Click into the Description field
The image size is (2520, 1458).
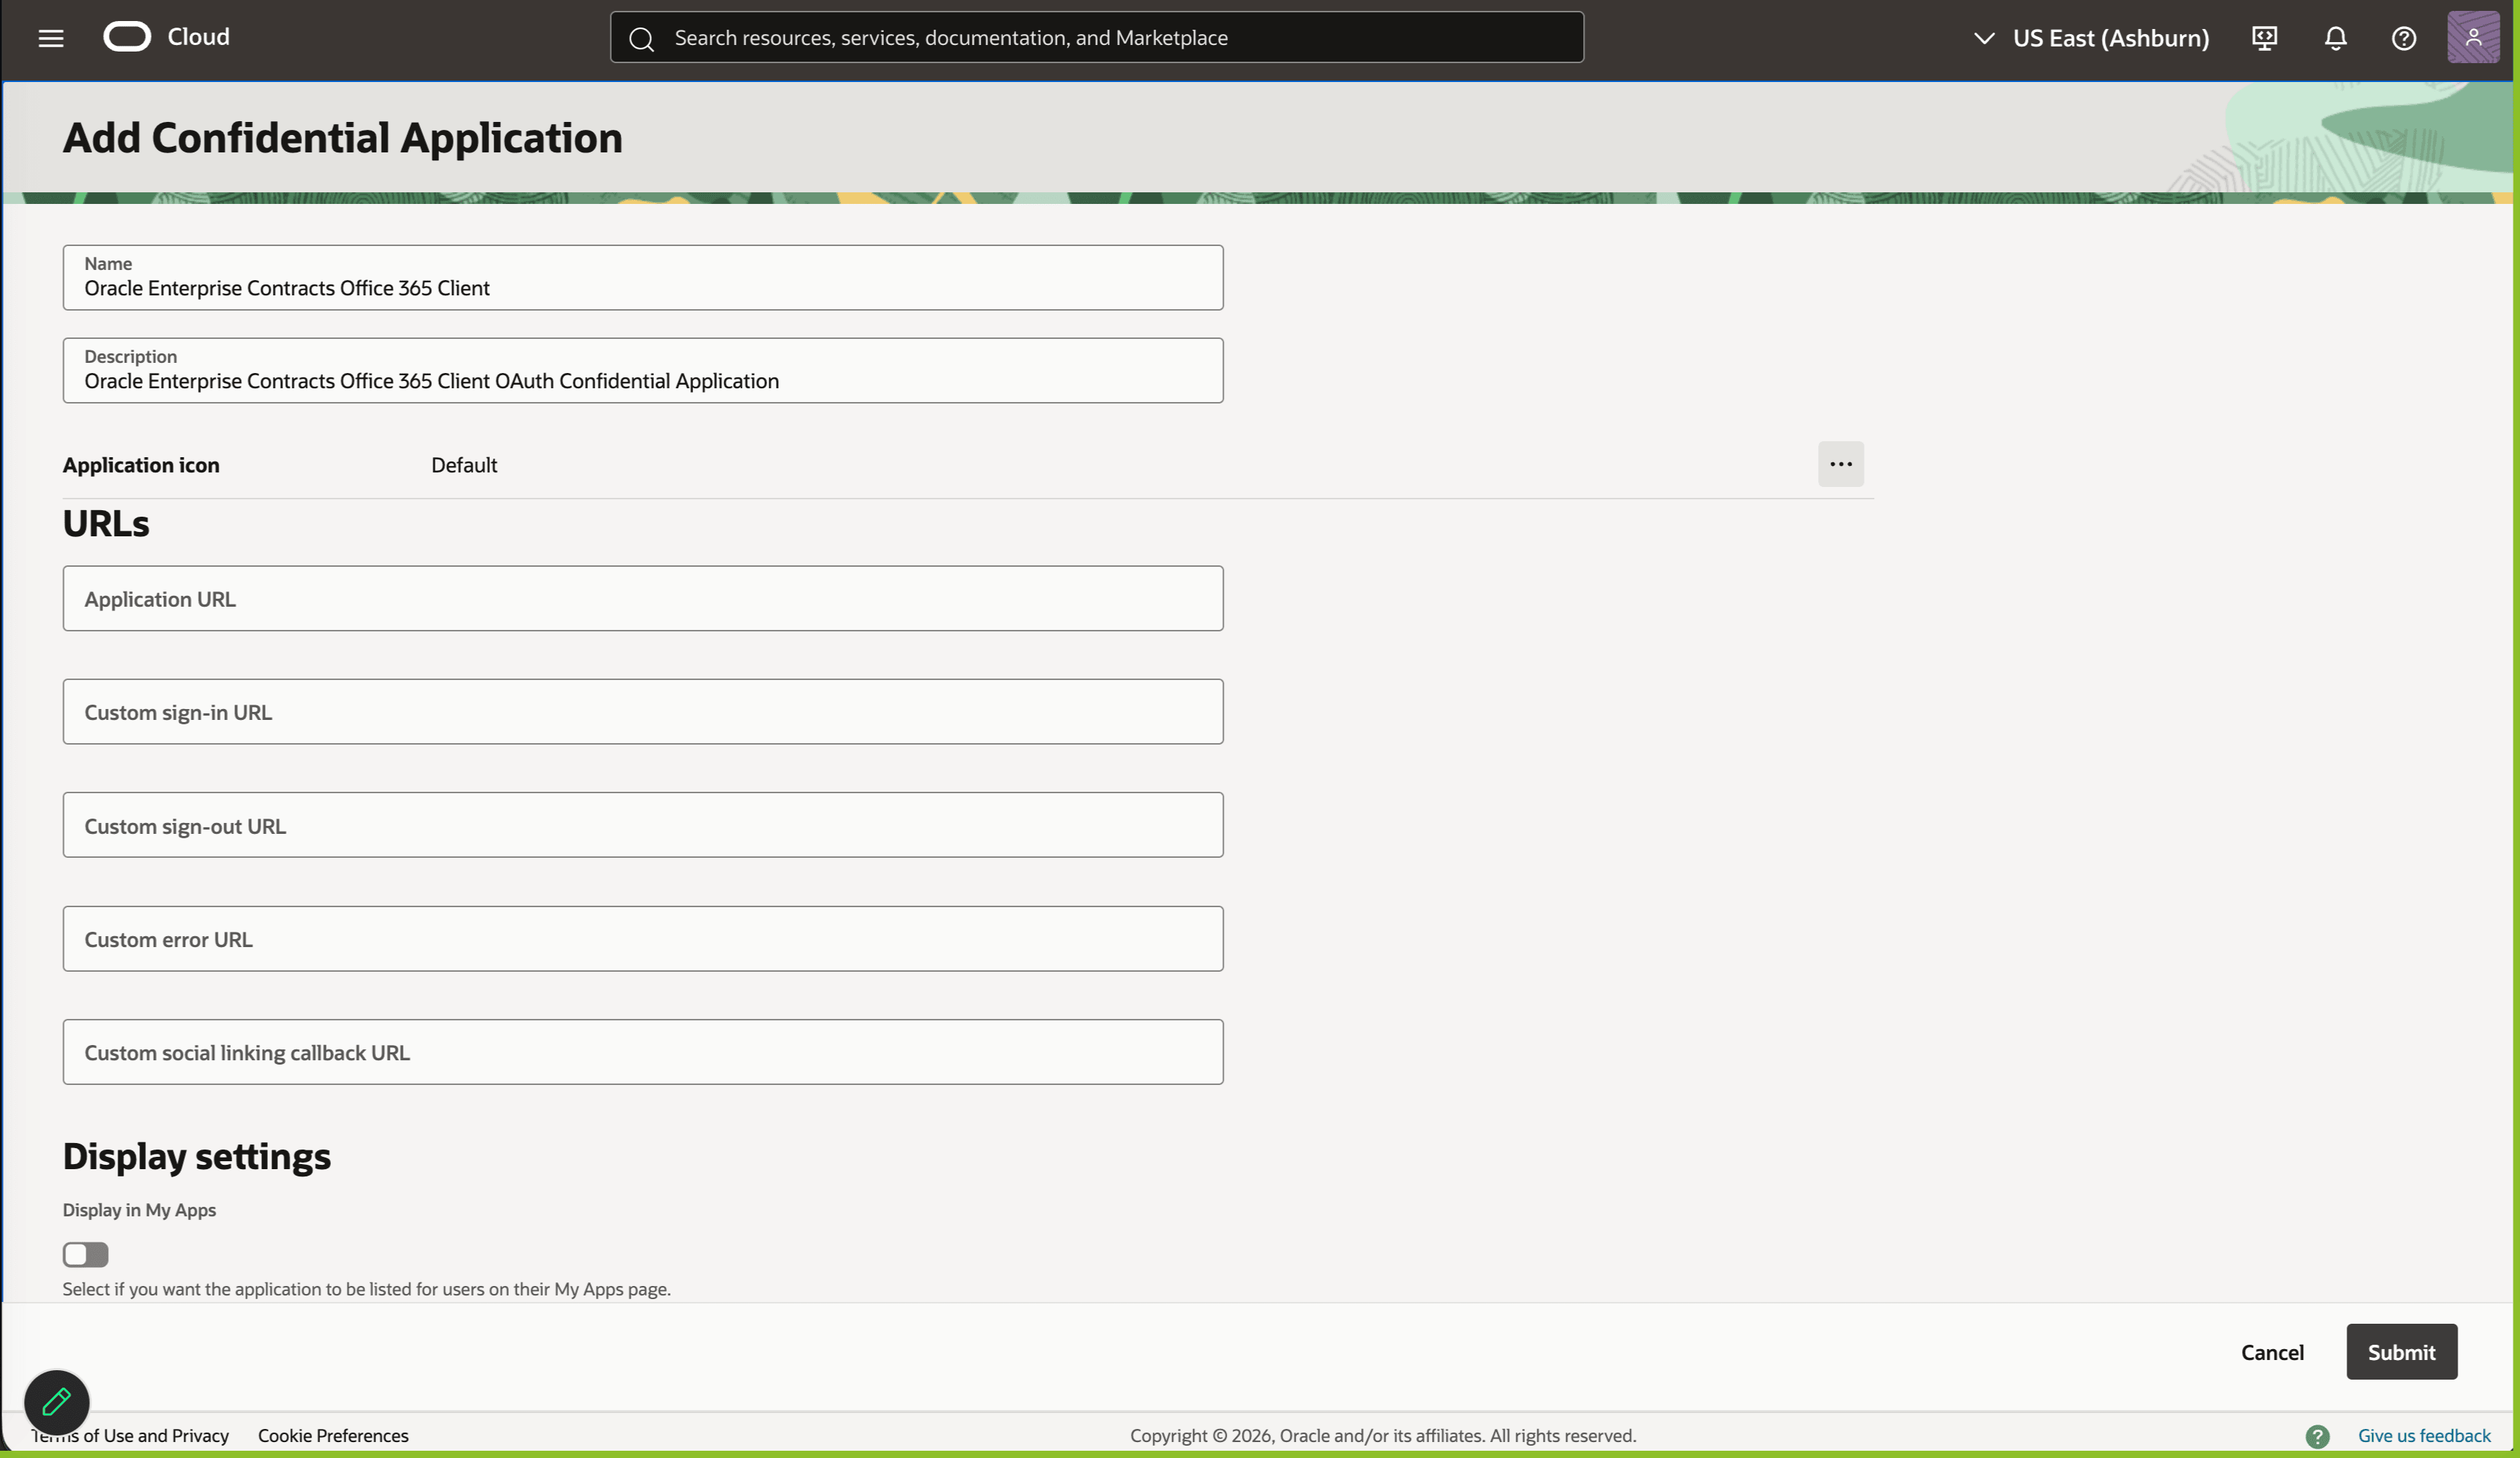(x=643, y=370)
